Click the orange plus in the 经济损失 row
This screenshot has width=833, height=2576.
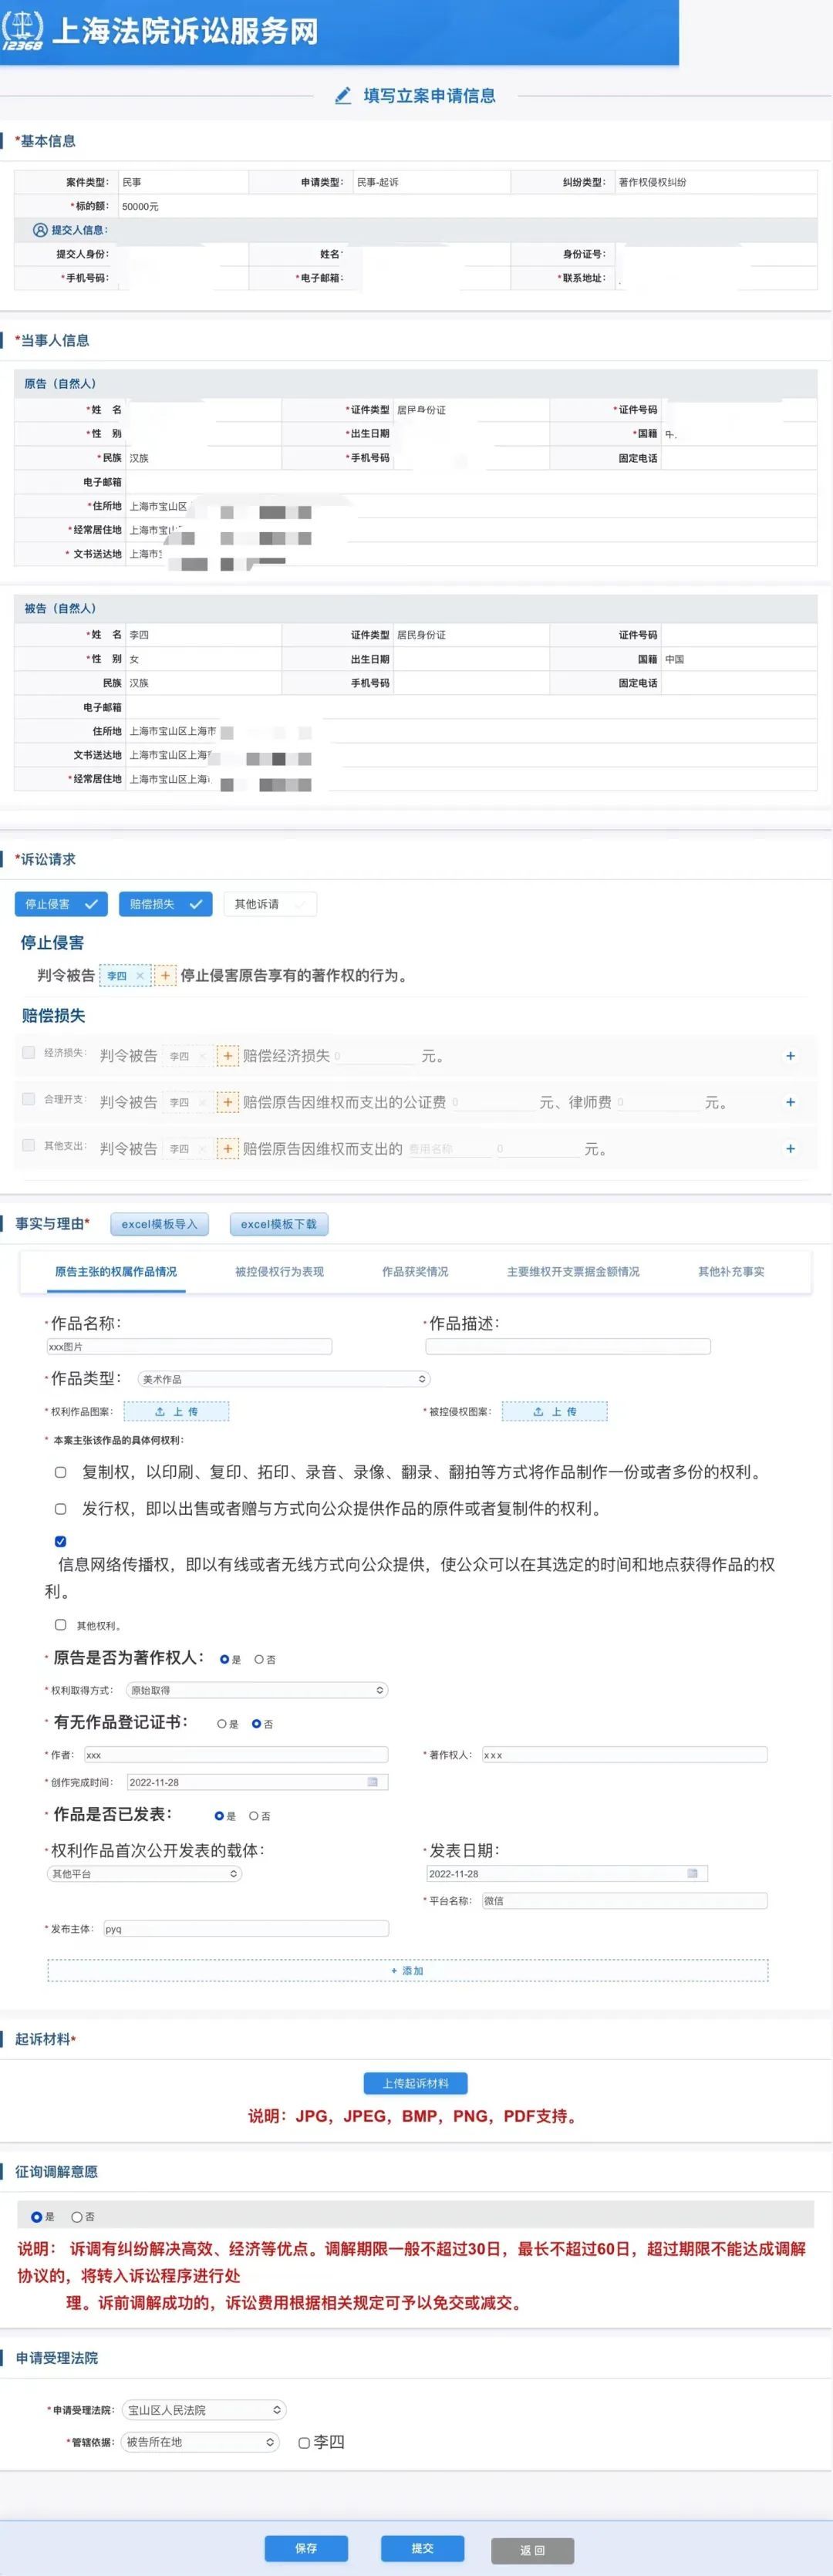click(x=228, y=1056)
